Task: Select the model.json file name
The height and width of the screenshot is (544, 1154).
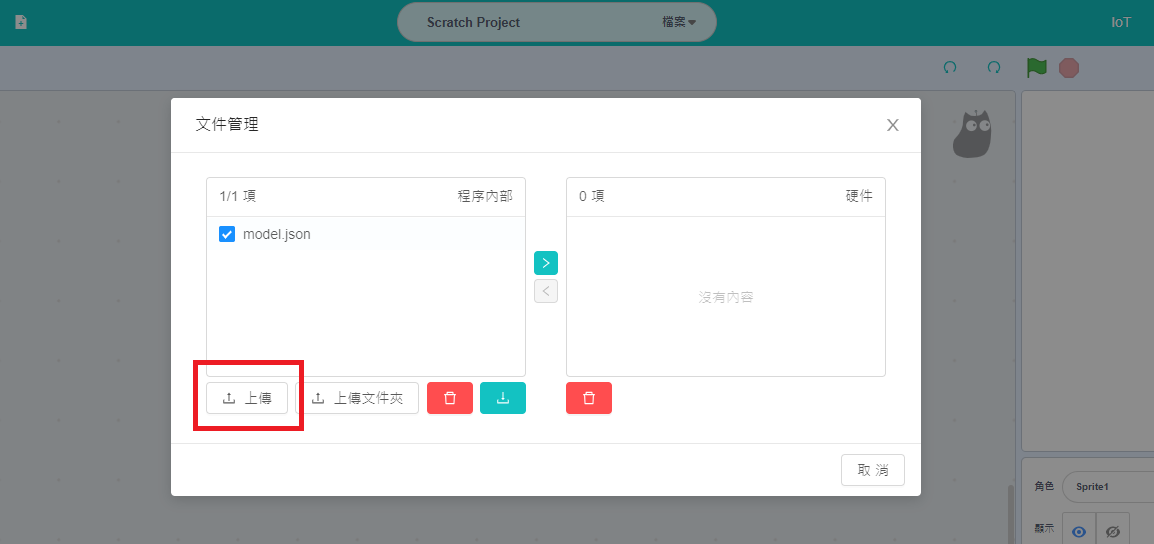Action: [x=277, y=235]
